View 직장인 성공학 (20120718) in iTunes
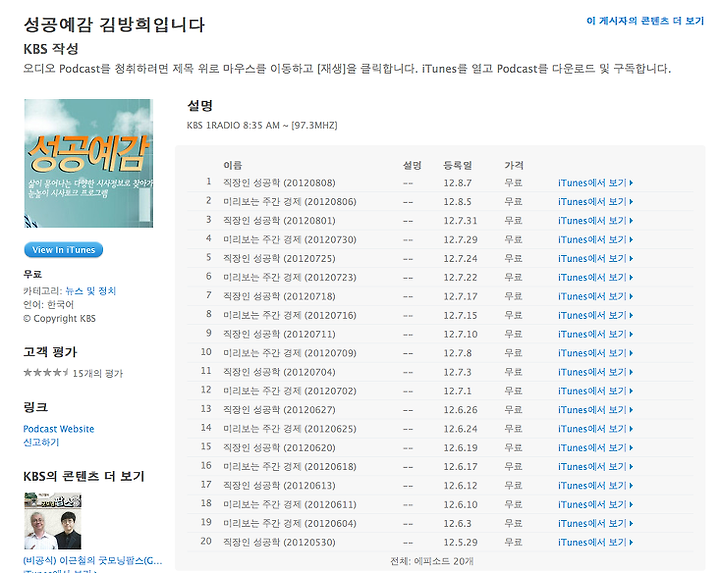 (596, 296)
